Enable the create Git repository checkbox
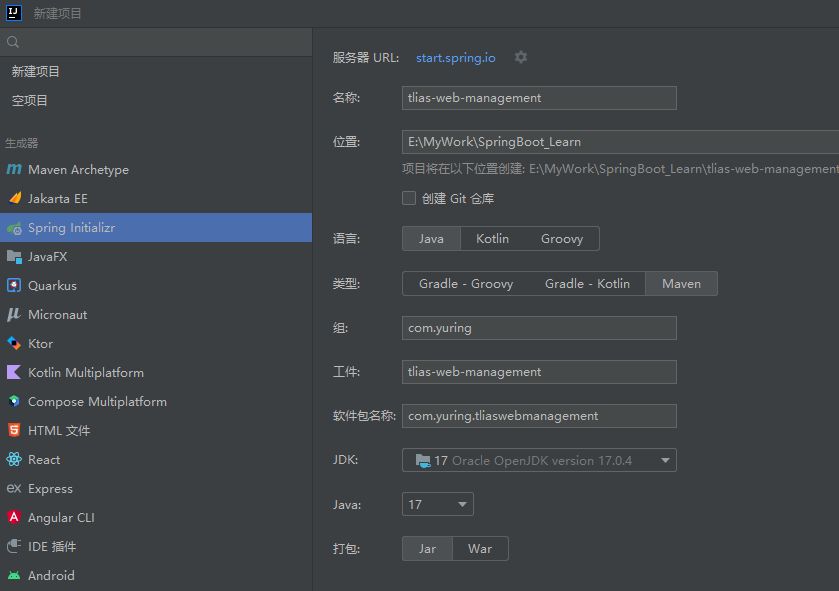This screenshot has height=591, width=839. [x=409, y=198]
